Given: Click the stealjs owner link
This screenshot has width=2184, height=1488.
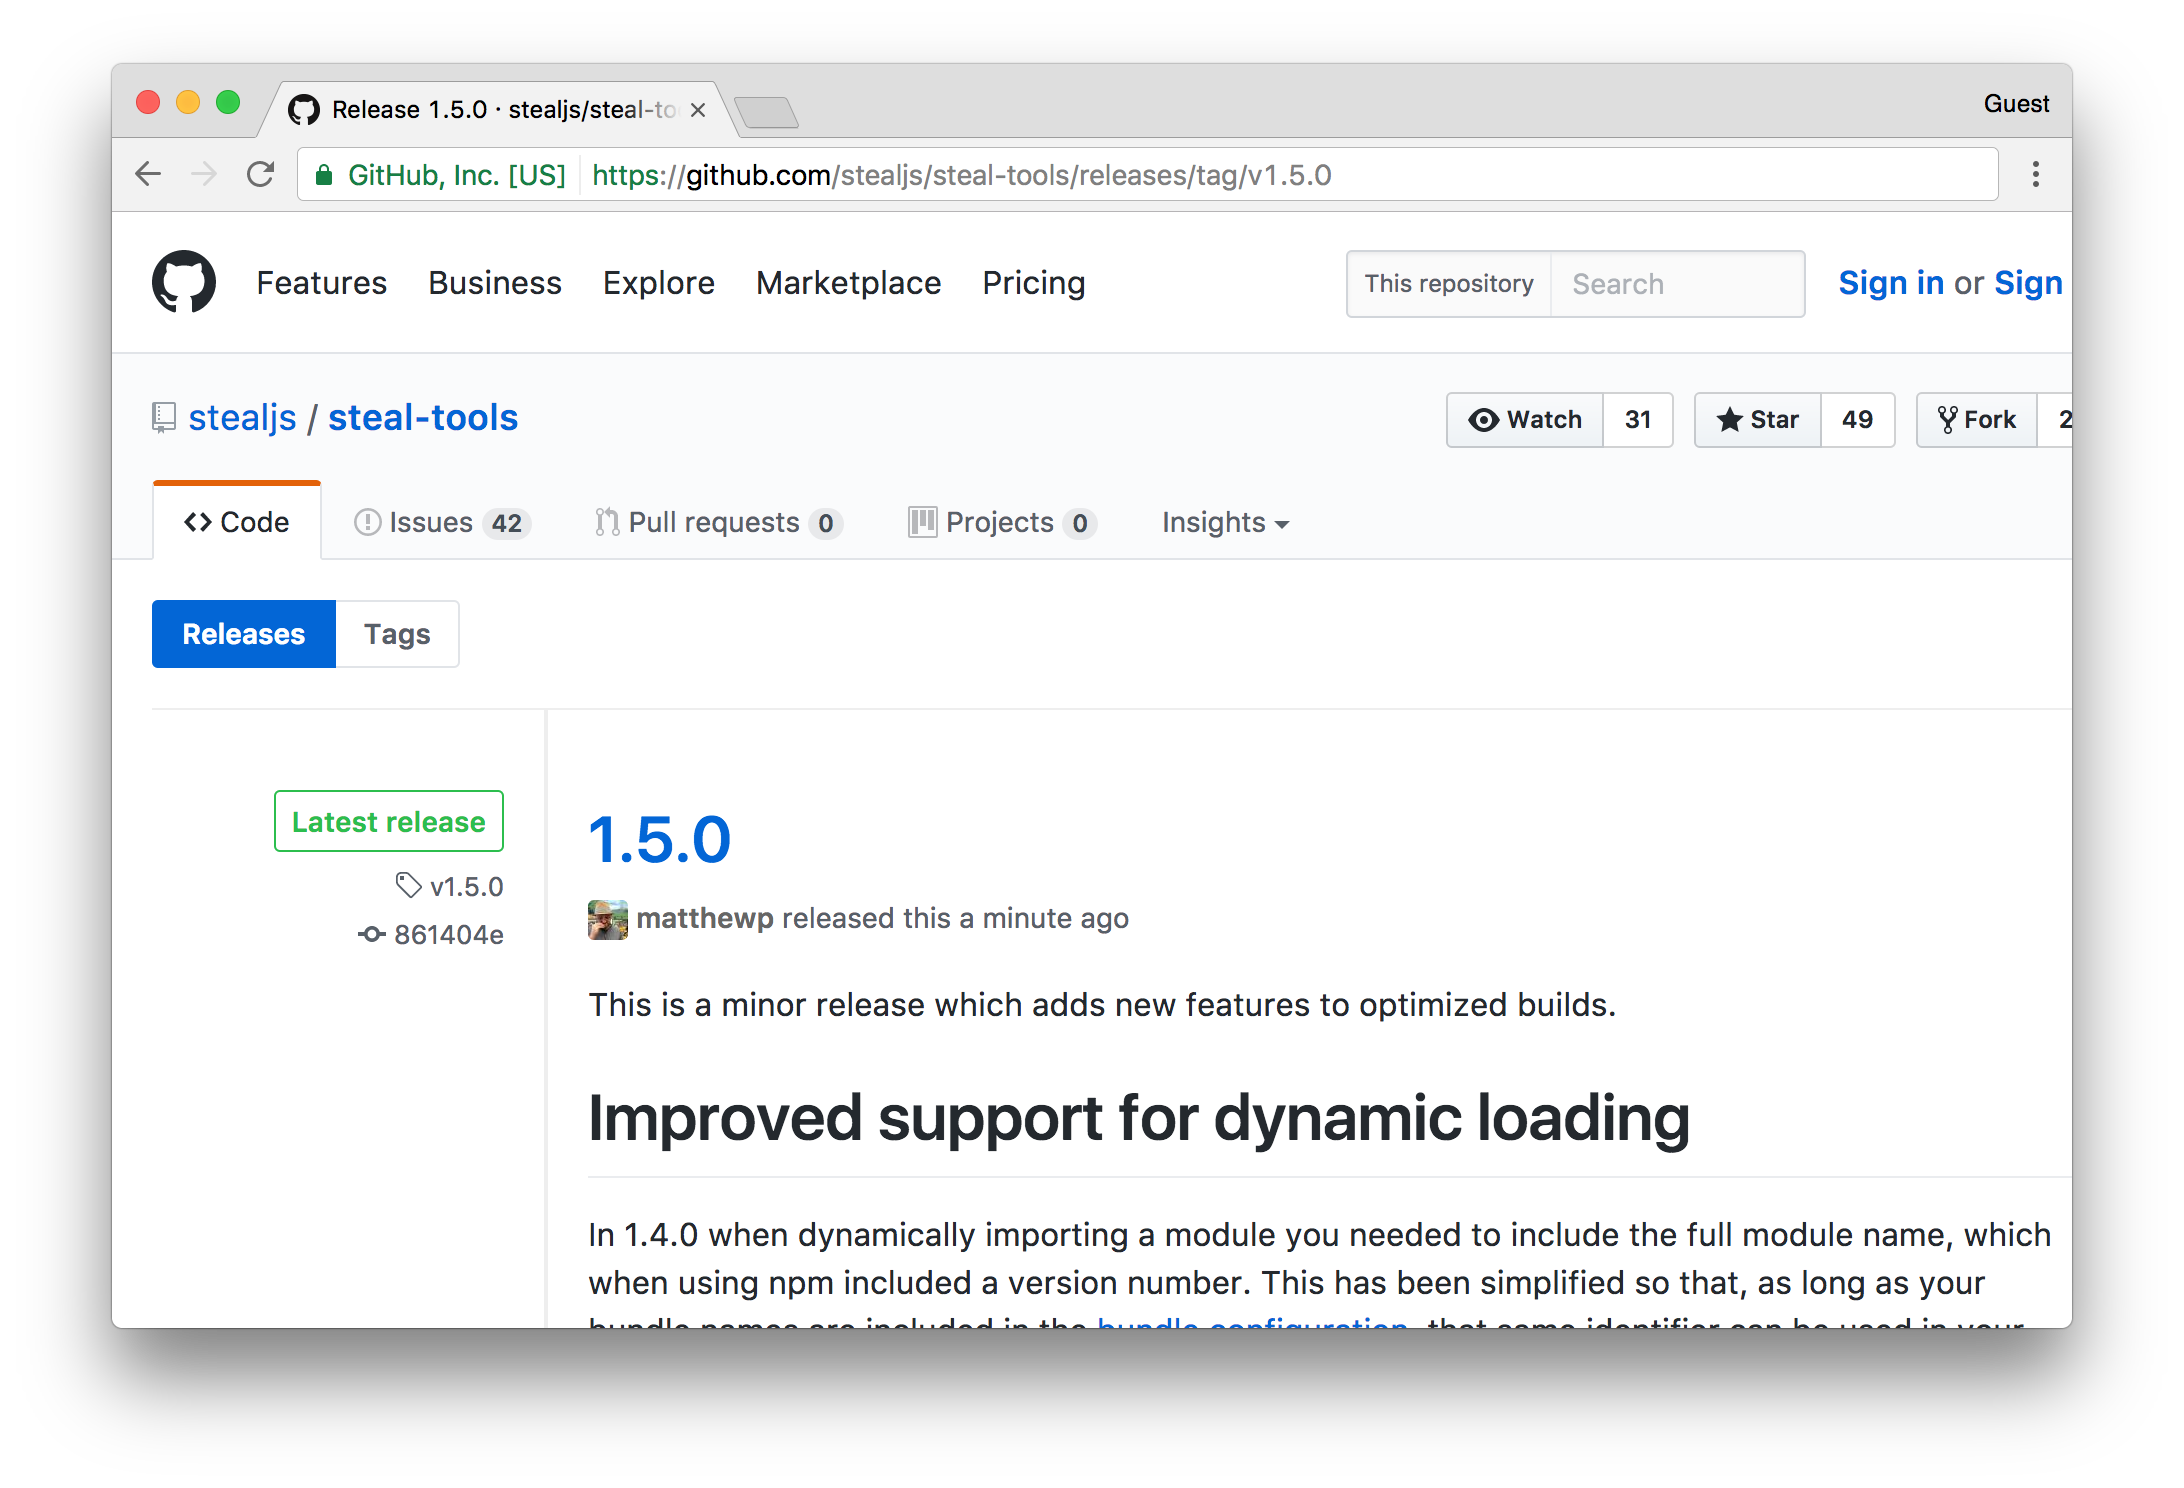Looking at the screenshot, I should pos(243,418).
